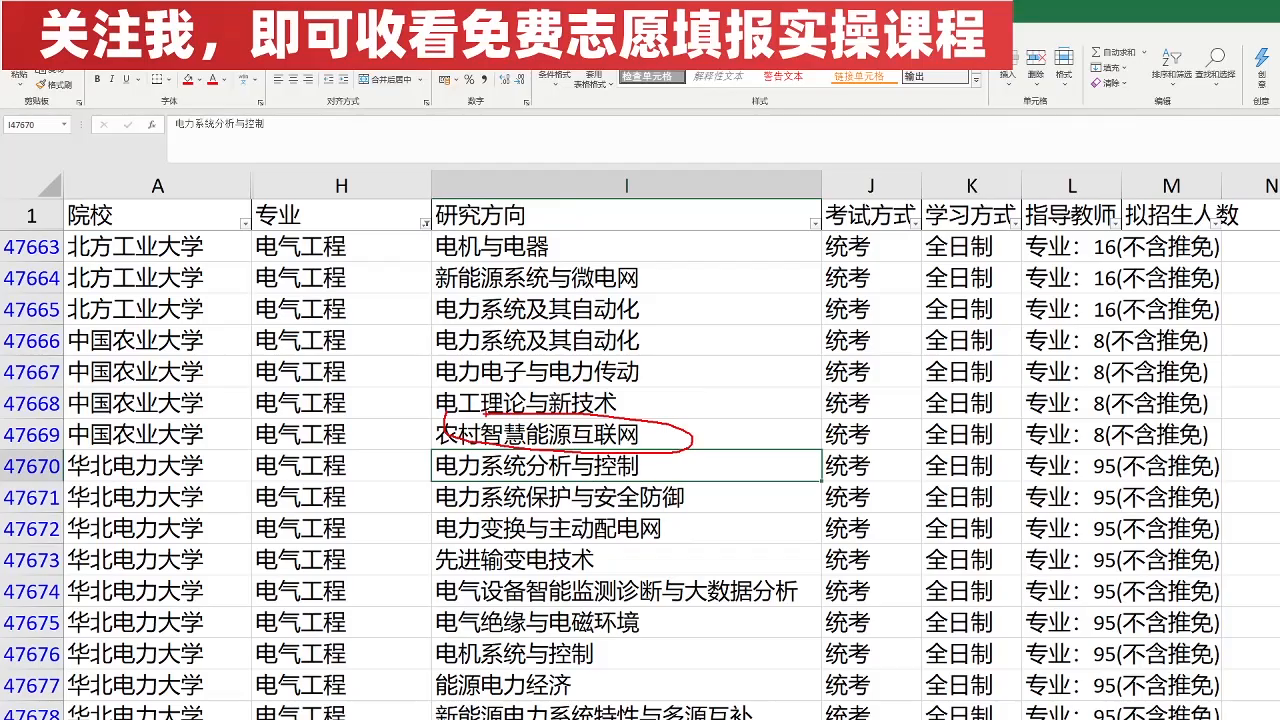1280x720 pixels.
Task: Open the 自动求和 dropdown arrow
Action: [x=1144, y=52]
